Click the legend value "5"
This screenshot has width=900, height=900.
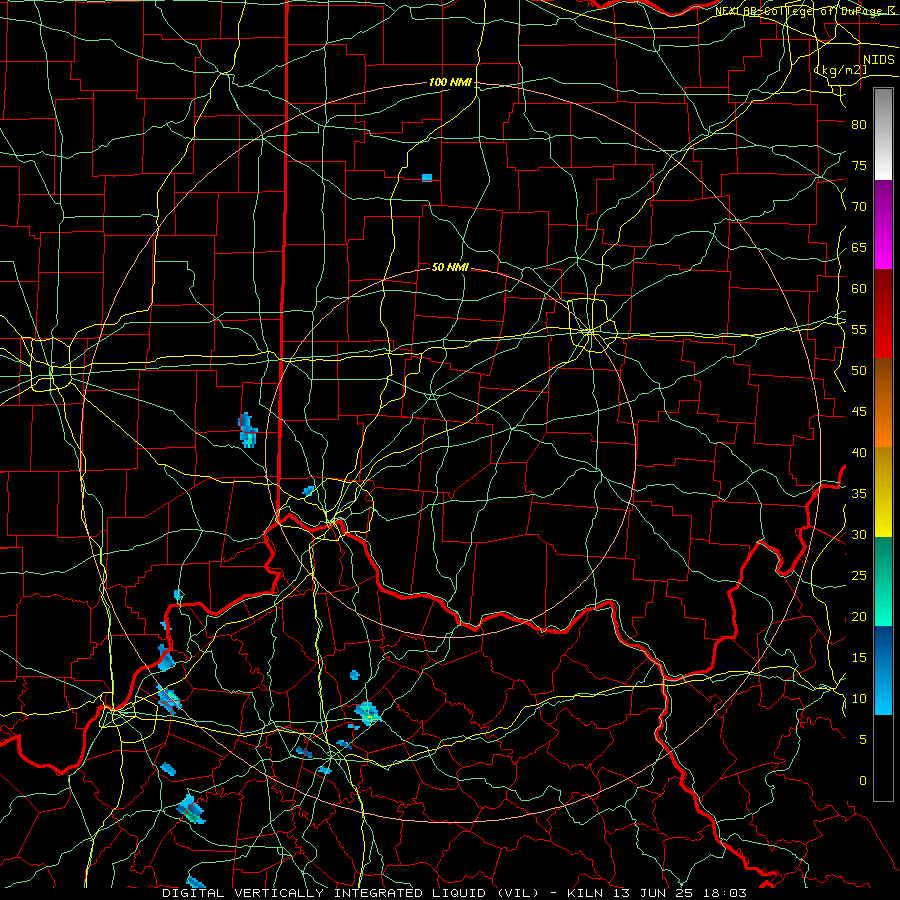(863, 740)
